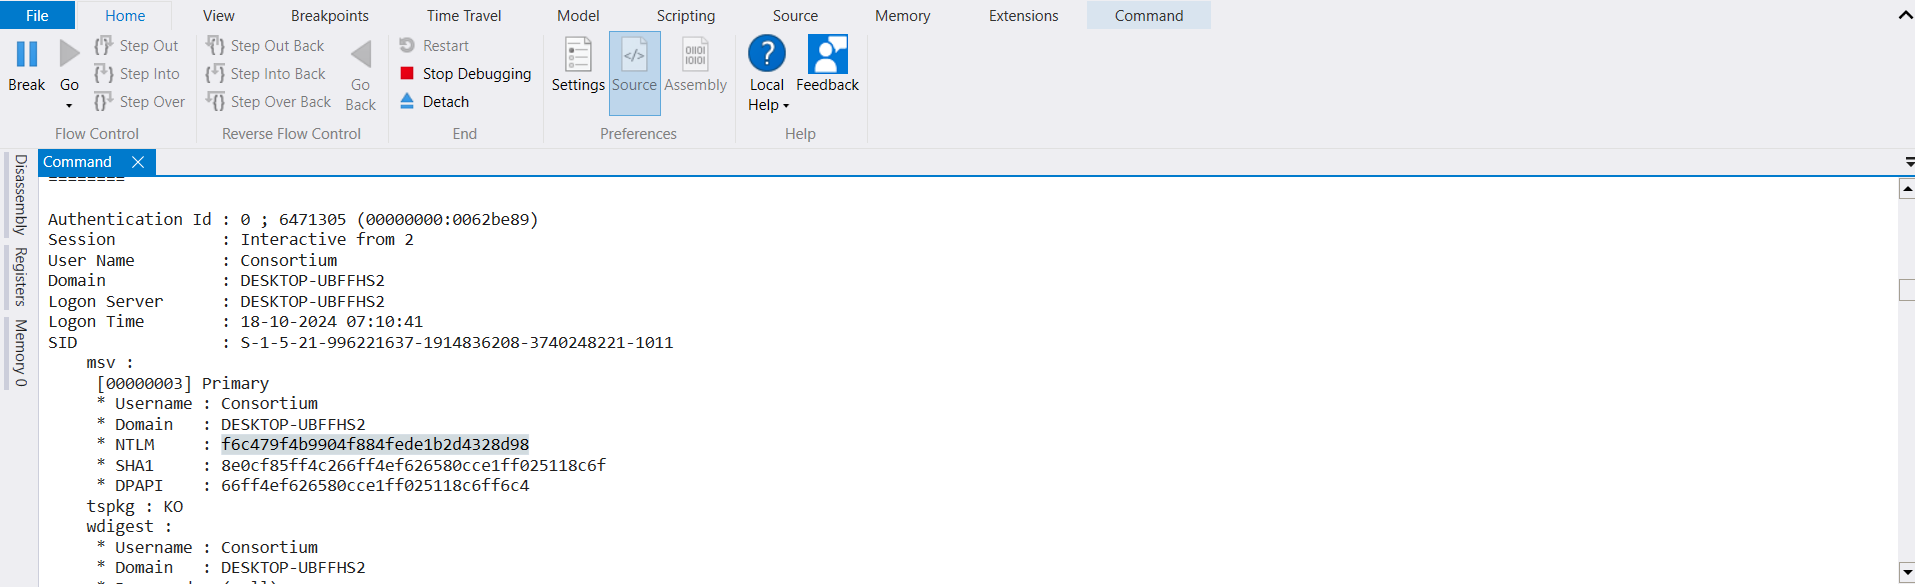
Task: Click the Step Out Back icon
Action: click(215, 45)
